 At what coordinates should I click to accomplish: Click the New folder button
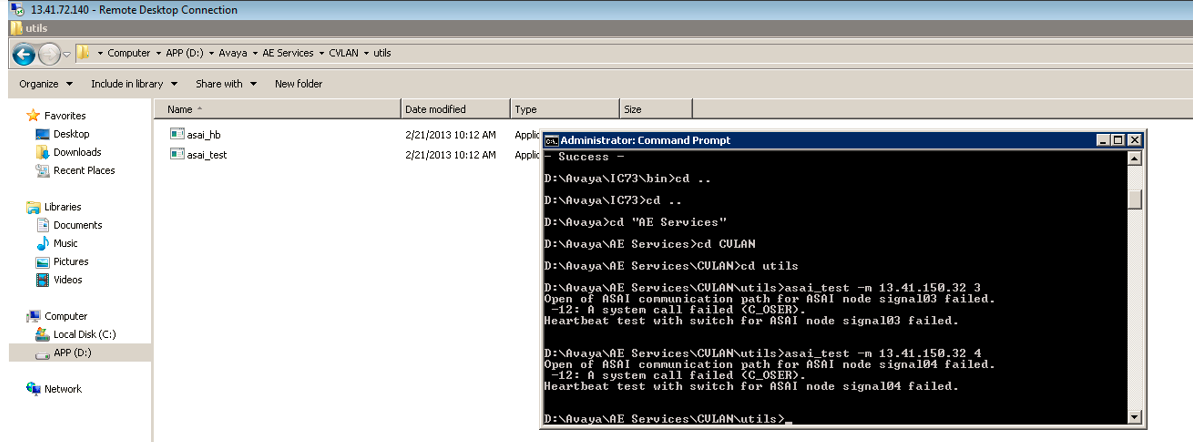tap(298, 84)
